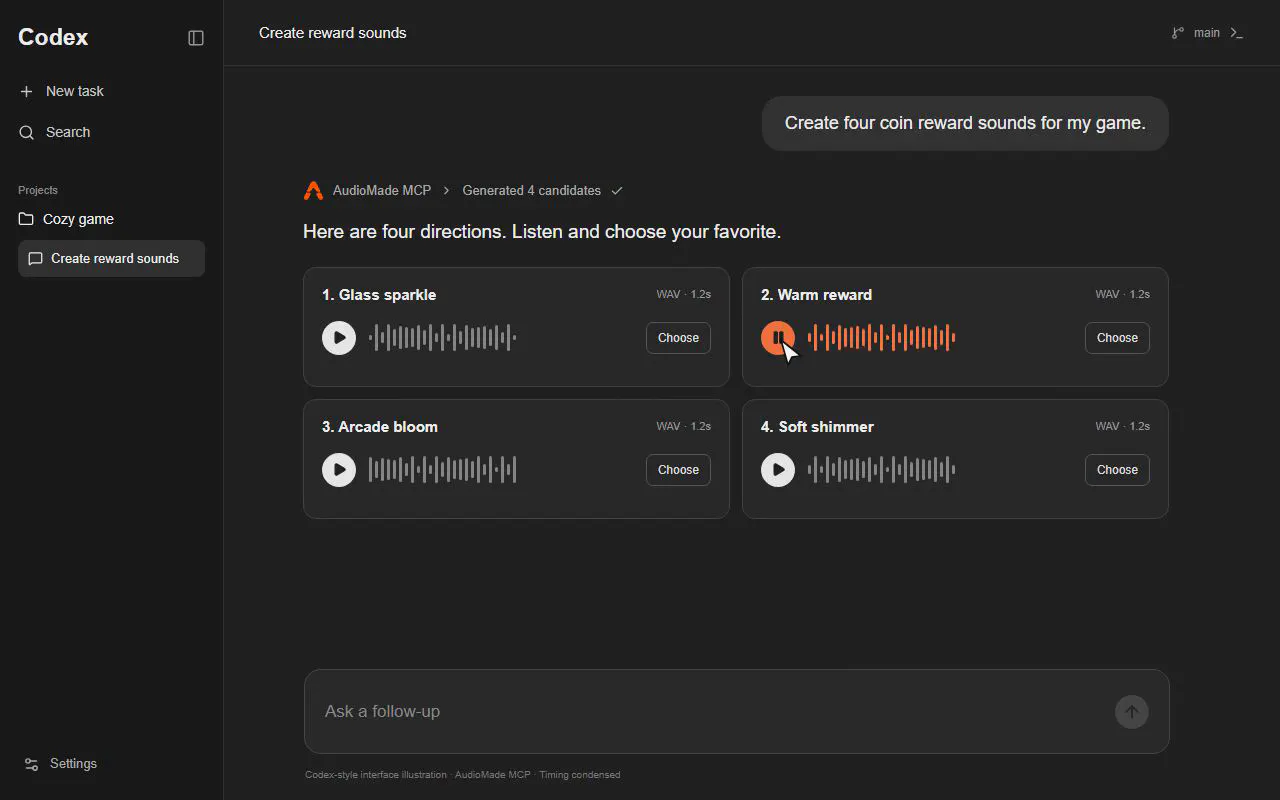Click the main branch label

[1207, 33]
